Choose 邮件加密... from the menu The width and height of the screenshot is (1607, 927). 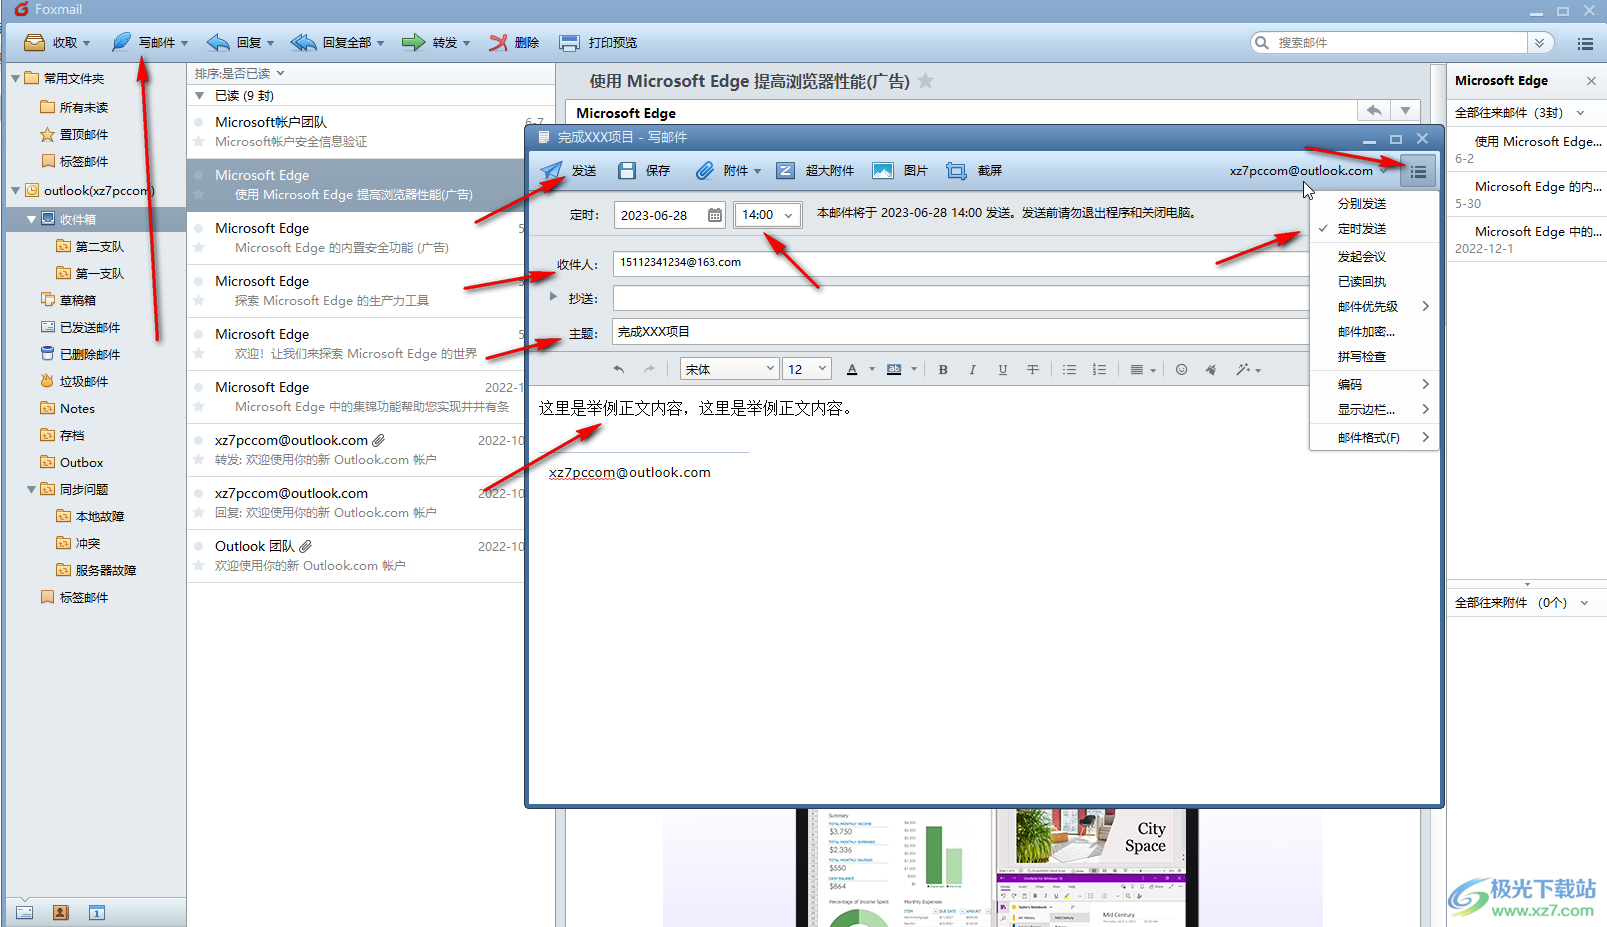(x=1366, y=332)
